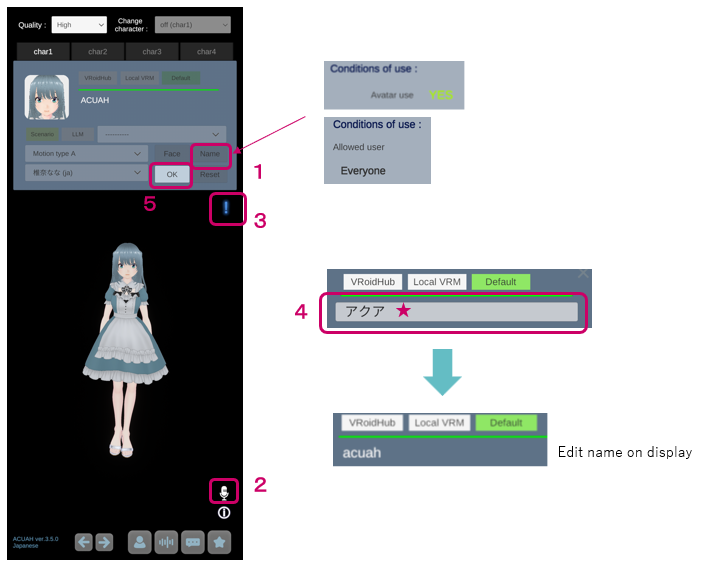This screenshot has width=705, height=565.
Task: Select Default above the アクア name field
Action: click(x=501, y=282)
